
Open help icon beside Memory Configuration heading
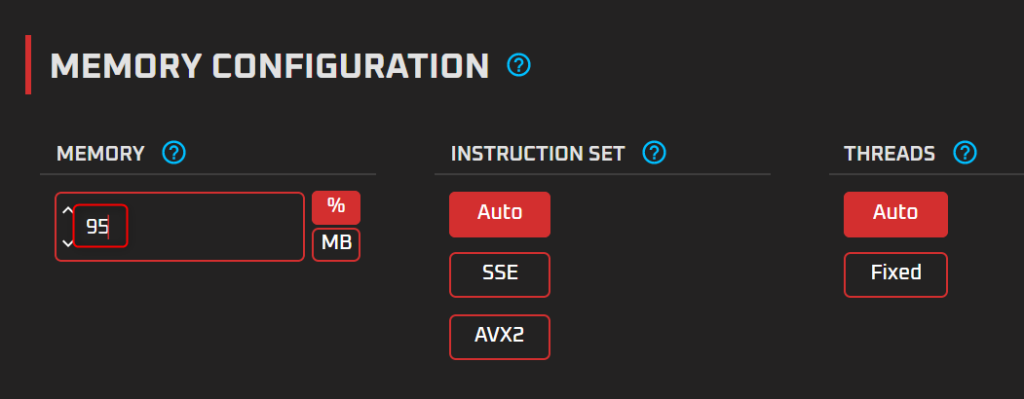coord(519,65)
